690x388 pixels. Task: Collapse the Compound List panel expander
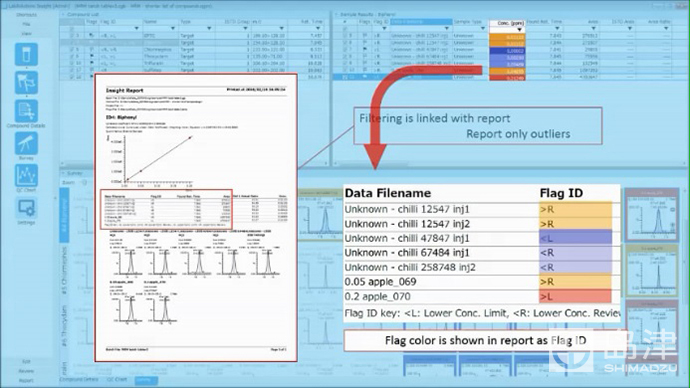[63, 15]
